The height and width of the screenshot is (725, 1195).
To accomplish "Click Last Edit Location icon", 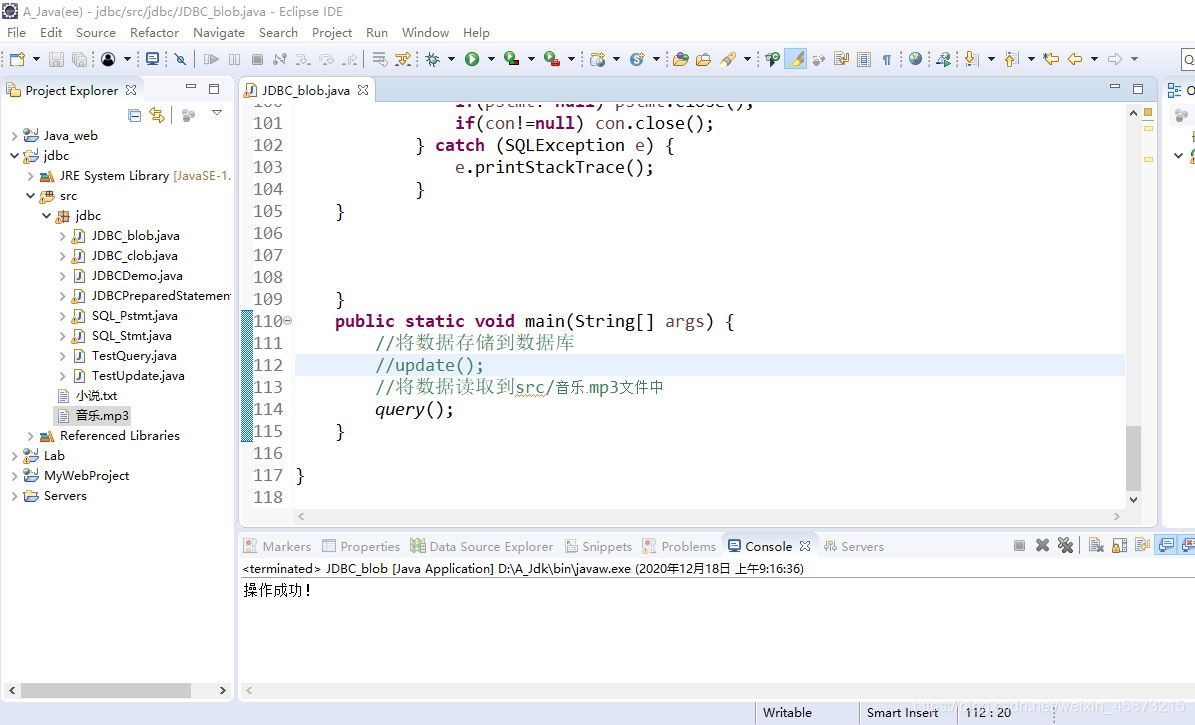I will [x=1051, y=59].
